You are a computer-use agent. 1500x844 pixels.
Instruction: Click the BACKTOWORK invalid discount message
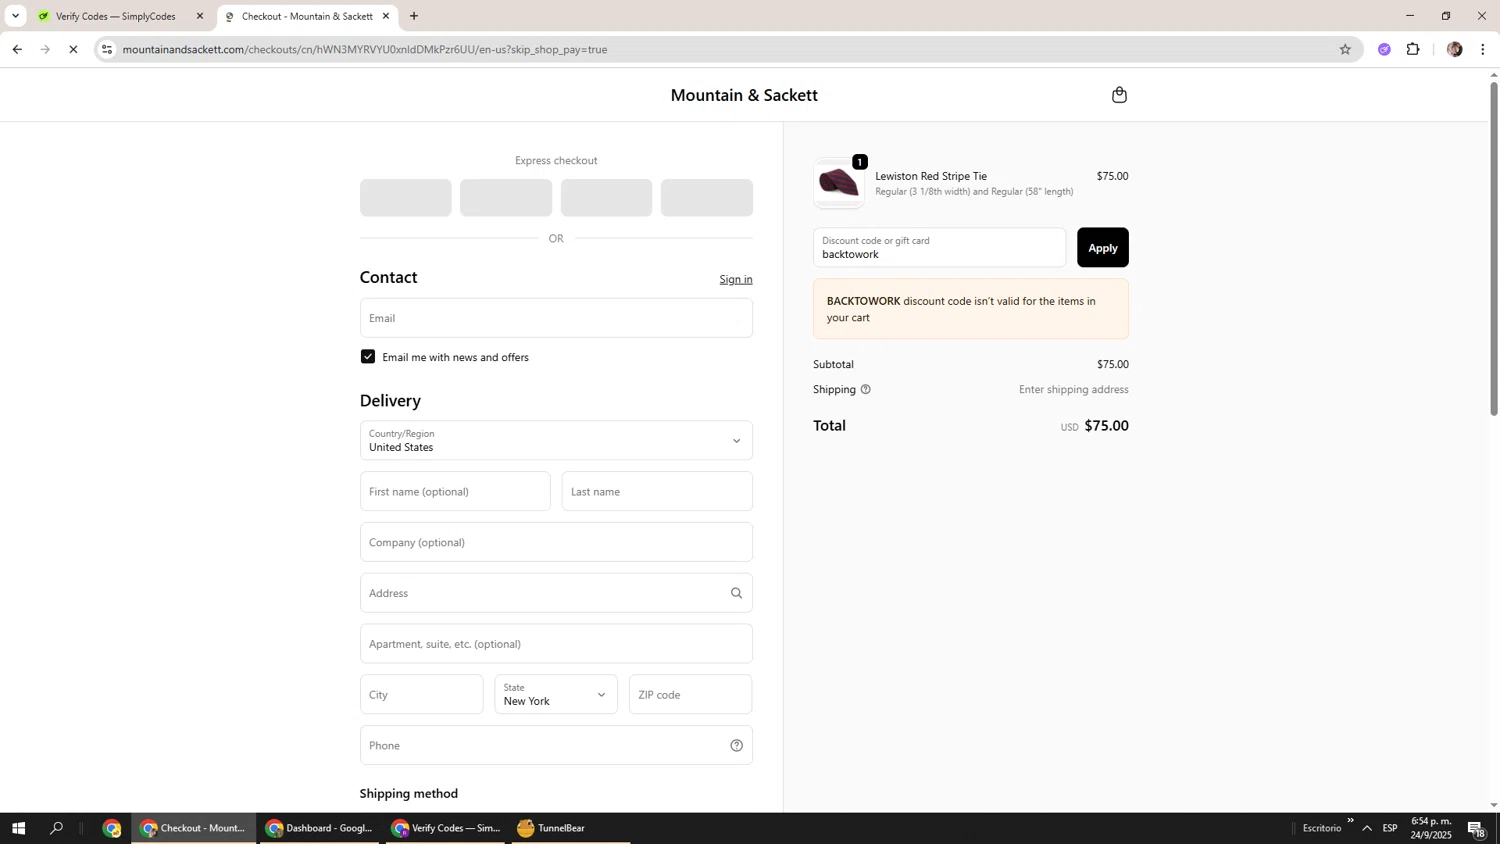[971, 309]
